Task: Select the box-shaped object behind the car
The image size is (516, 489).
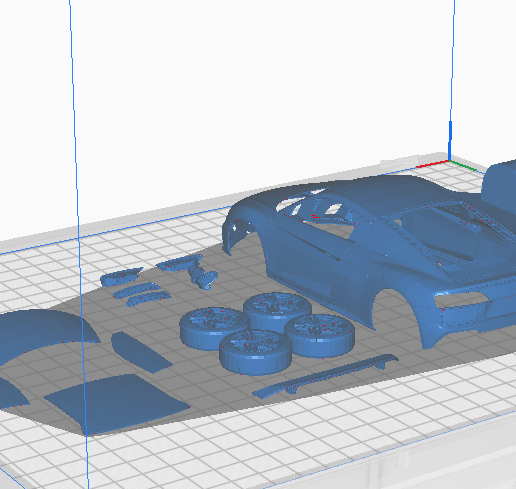Action: coord(499,187)
